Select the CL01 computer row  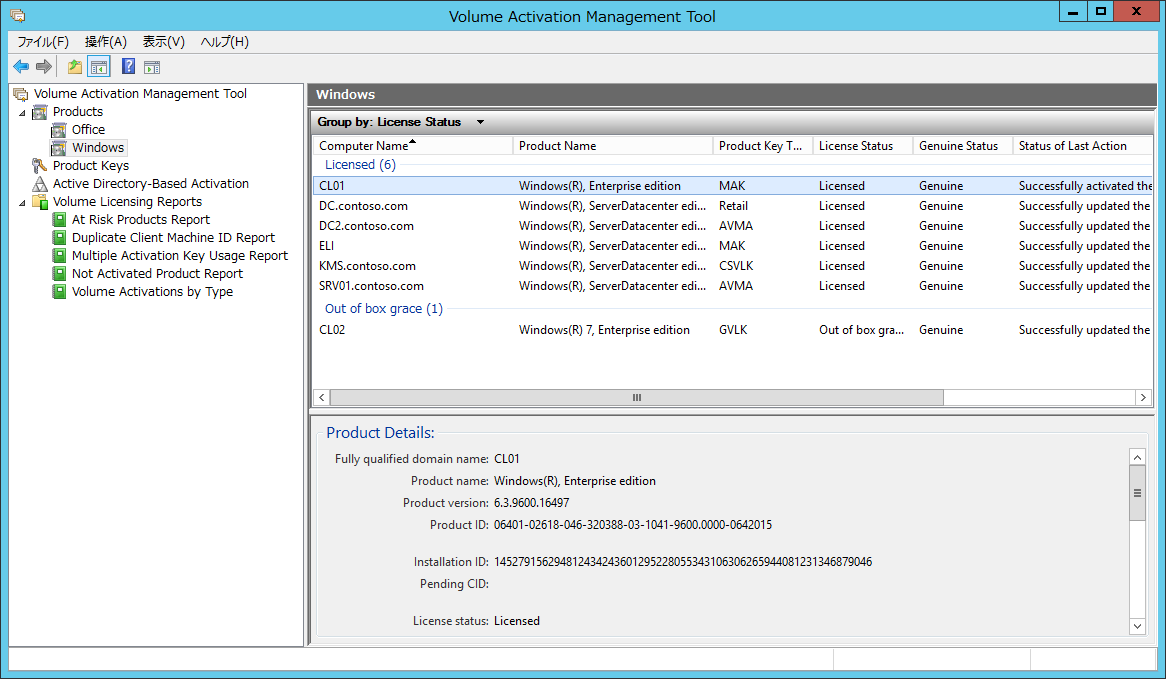732,186
